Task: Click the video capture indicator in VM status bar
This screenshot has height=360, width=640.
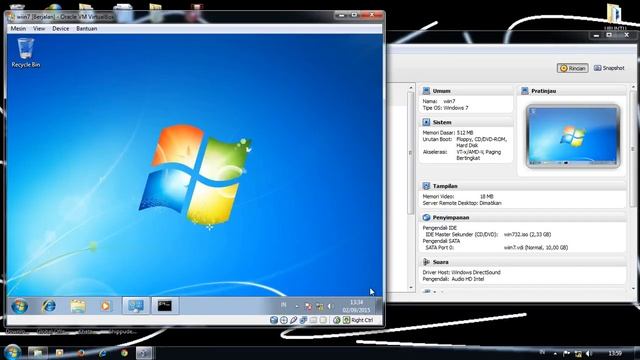Action: coord(323,320)
